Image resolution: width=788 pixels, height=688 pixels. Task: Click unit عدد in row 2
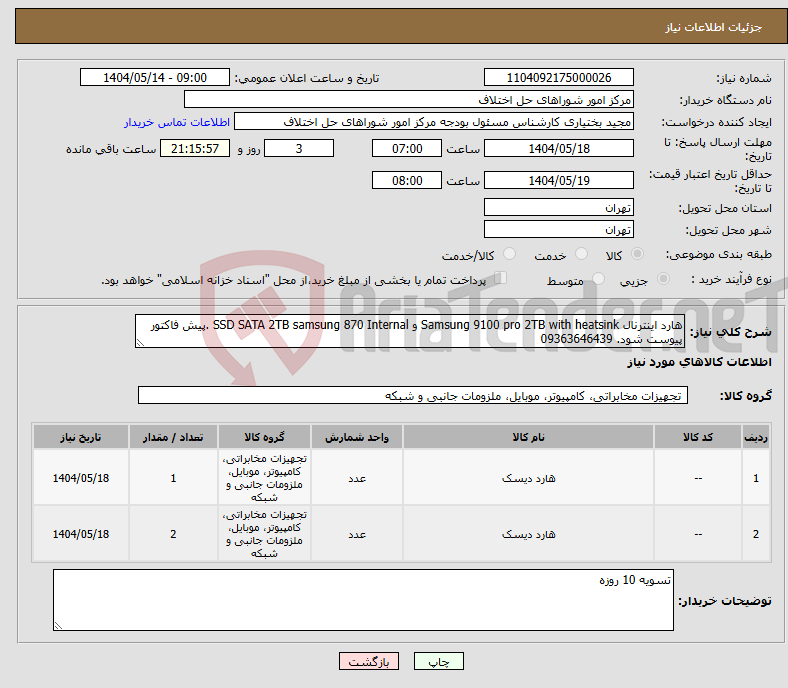point(357,534)
